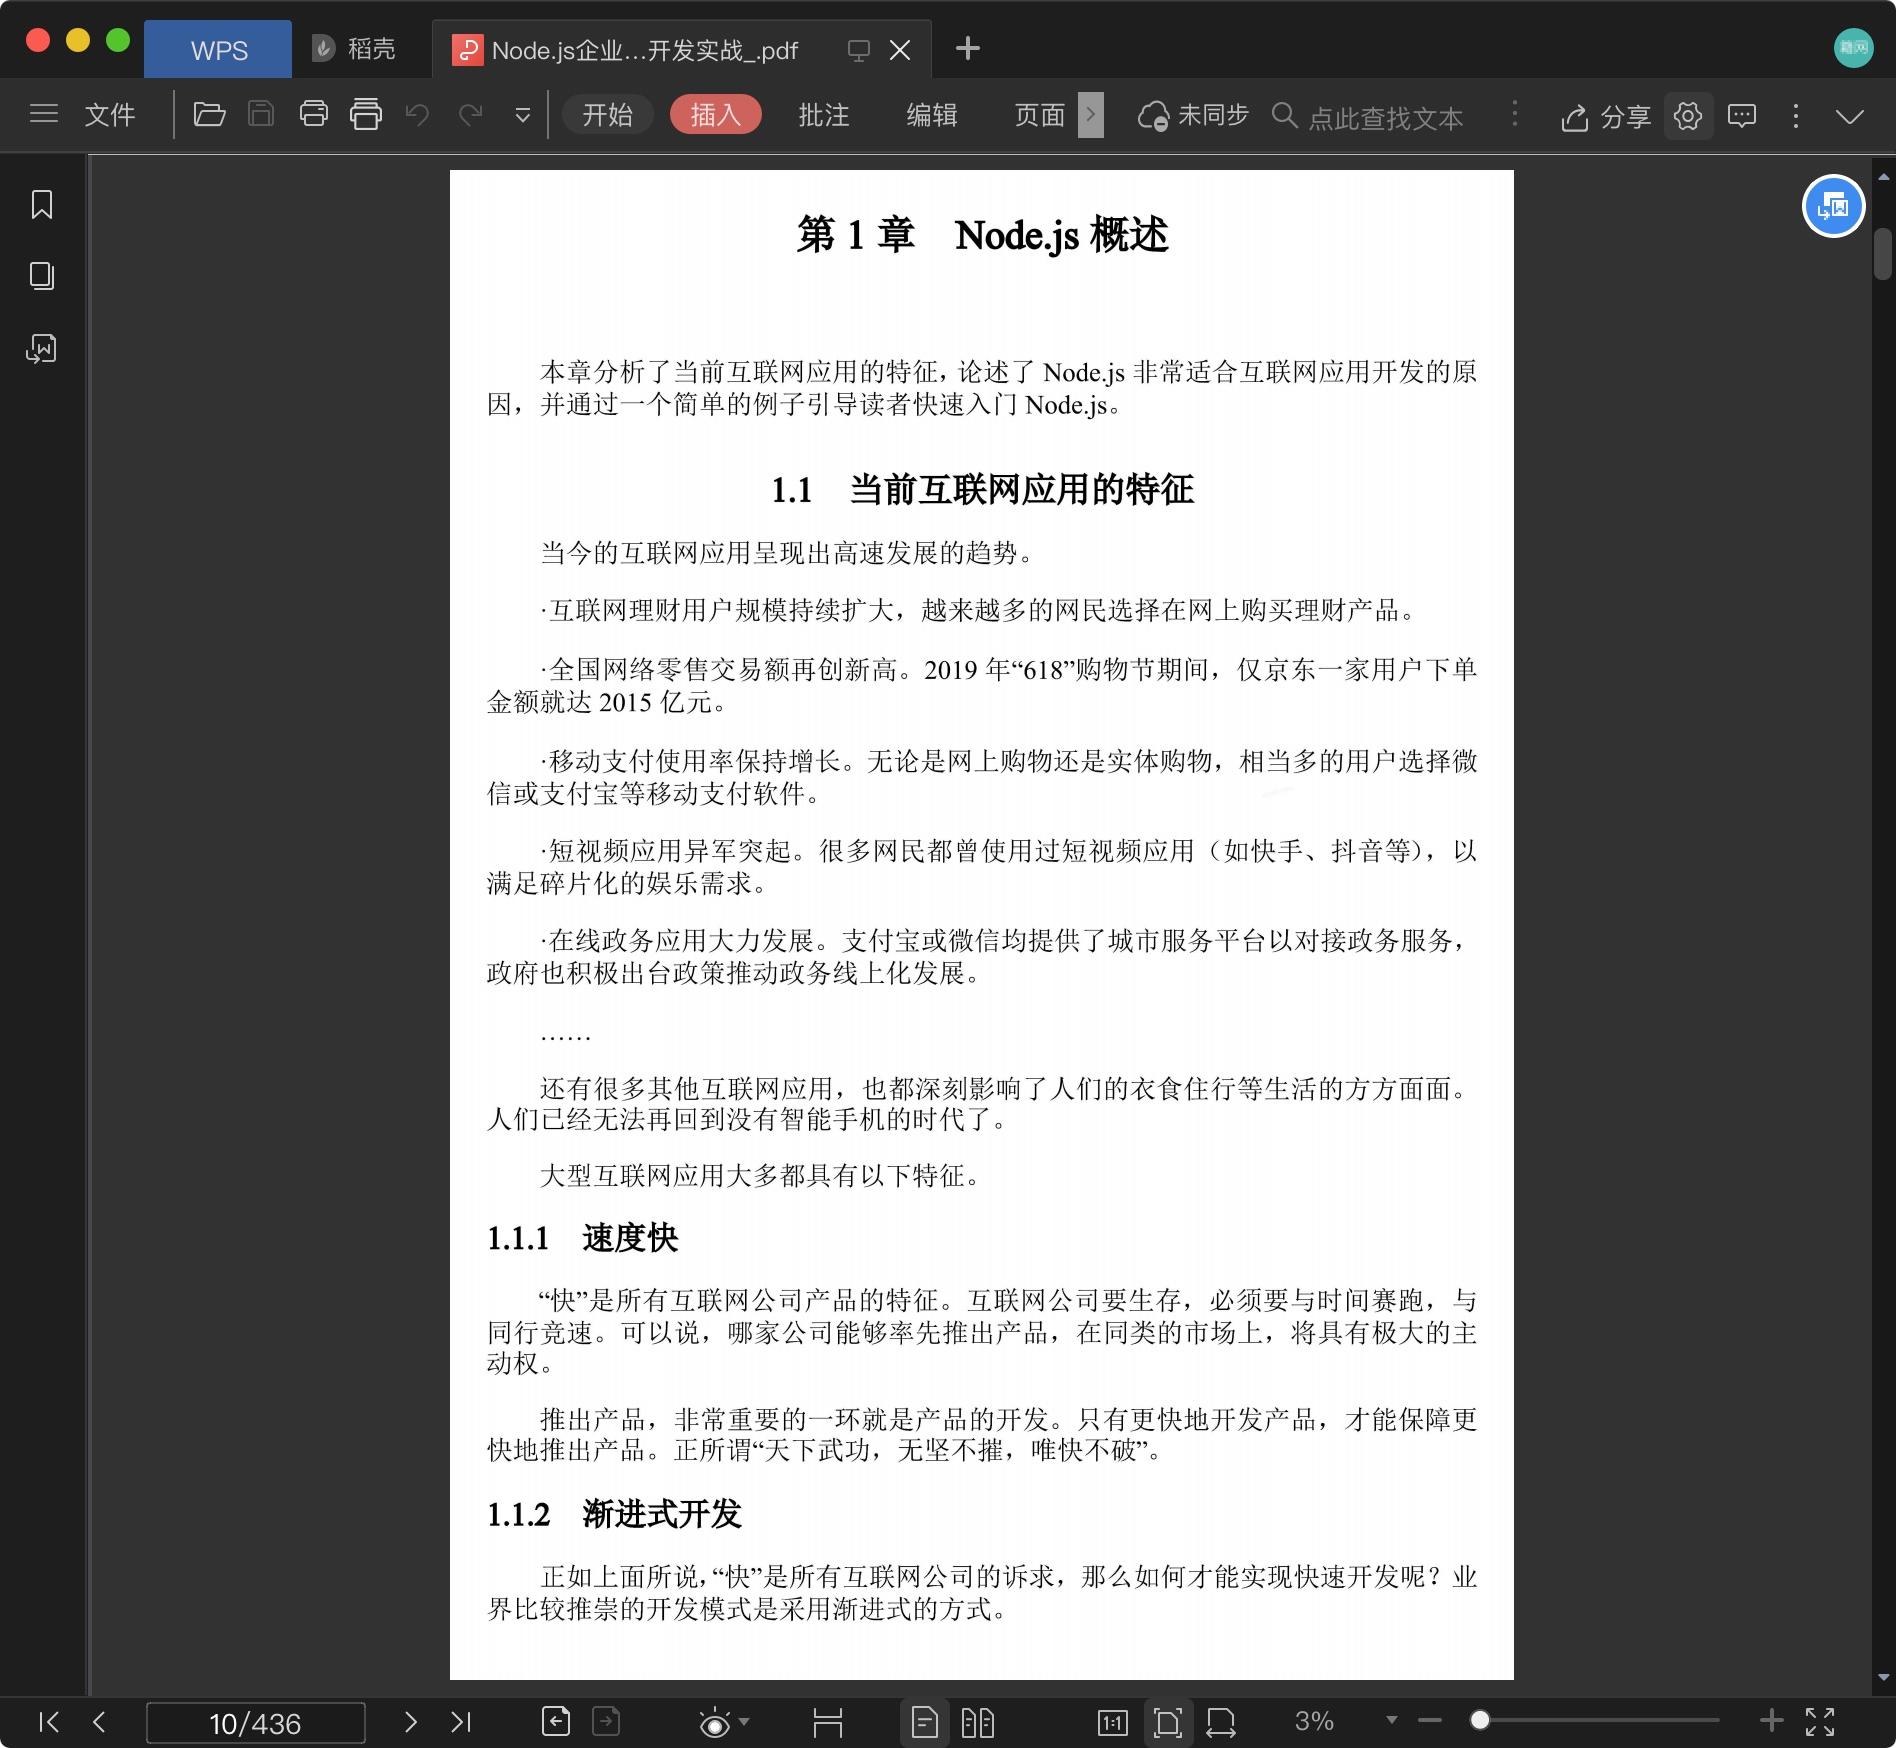This screenshot has width=1896, height=1748.
Task: Open the 文件 menu
Action: click(x=109, y=115)
